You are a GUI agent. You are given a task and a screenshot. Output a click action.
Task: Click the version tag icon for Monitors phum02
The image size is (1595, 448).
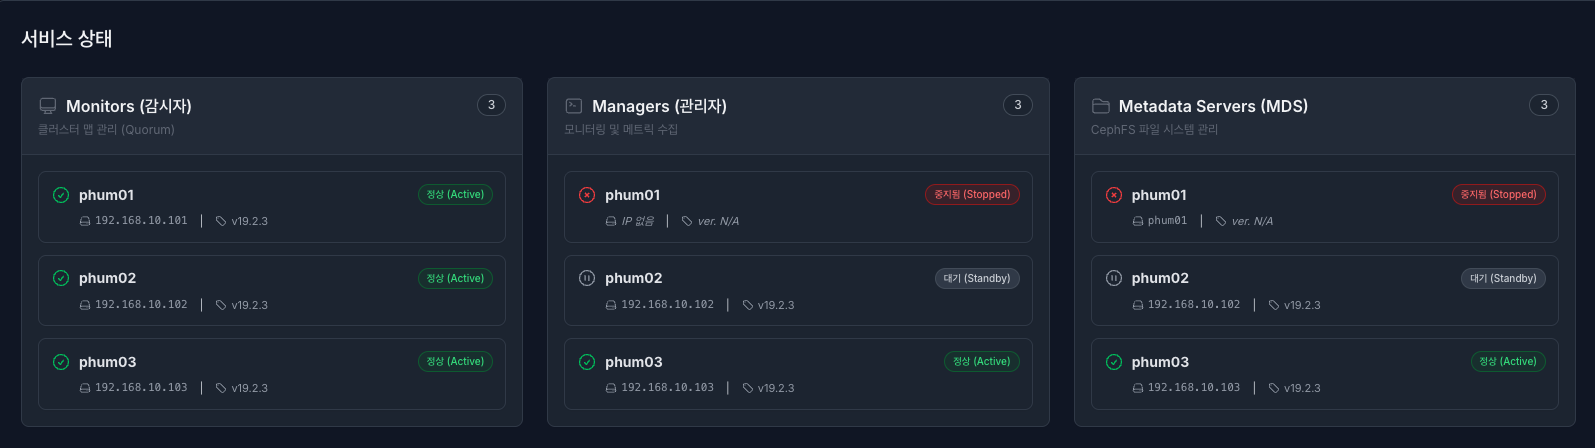tap(221, 305)
